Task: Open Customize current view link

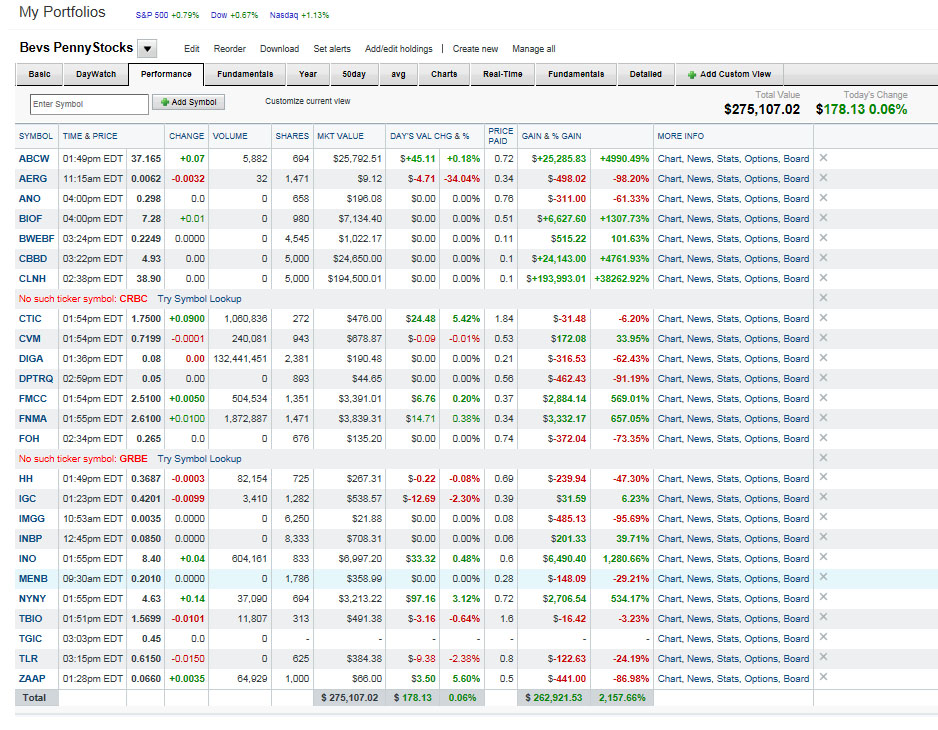Action: point(307,101)
